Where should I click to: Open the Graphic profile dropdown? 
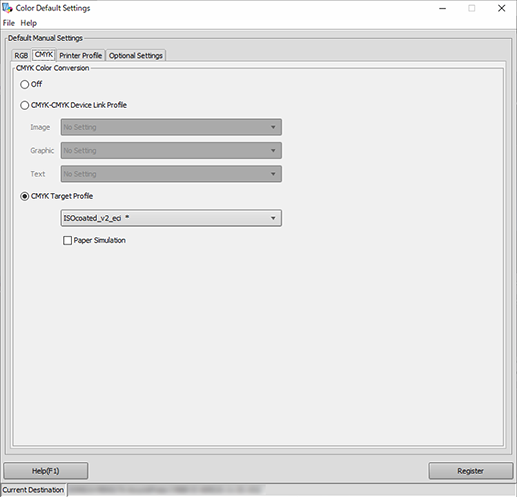(x=171, y=150)
